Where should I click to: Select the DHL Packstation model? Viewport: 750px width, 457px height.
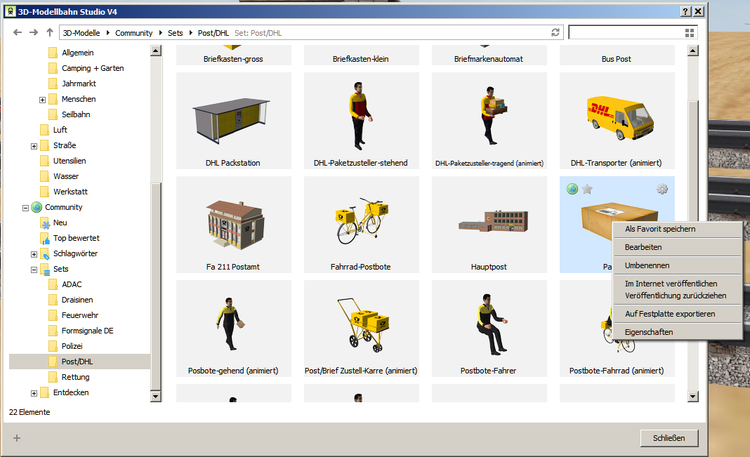point(233,121)
